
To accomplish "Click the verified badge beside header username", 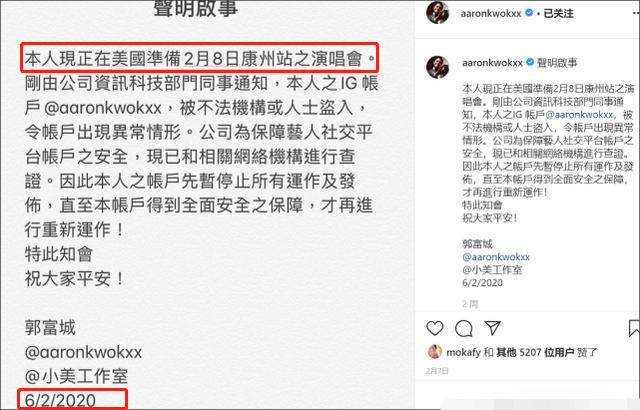I will [x=529, y=13].
